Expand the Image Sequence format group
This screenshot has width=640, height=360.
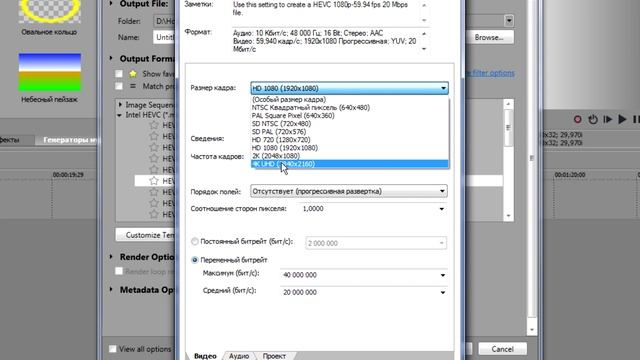click(x=120, y=104)
